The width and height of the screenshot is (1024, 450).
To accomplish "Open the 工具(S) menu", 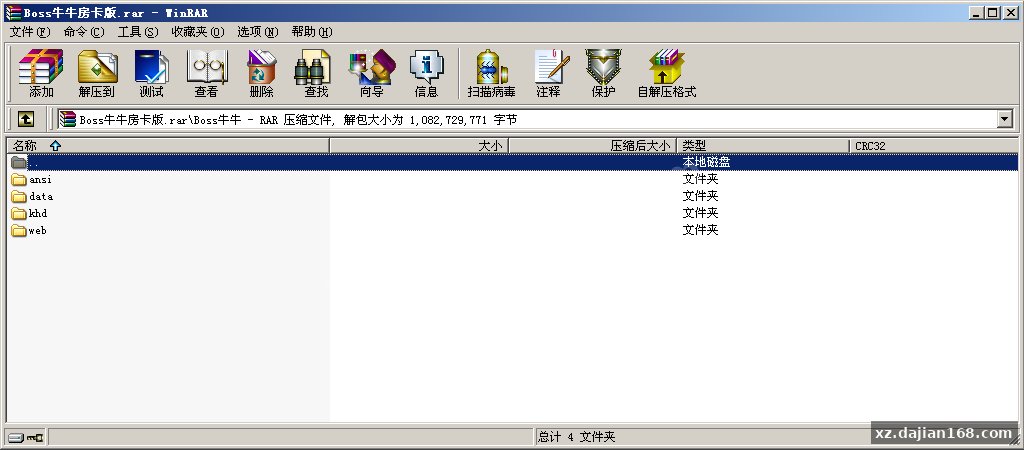I will point(138,31).
